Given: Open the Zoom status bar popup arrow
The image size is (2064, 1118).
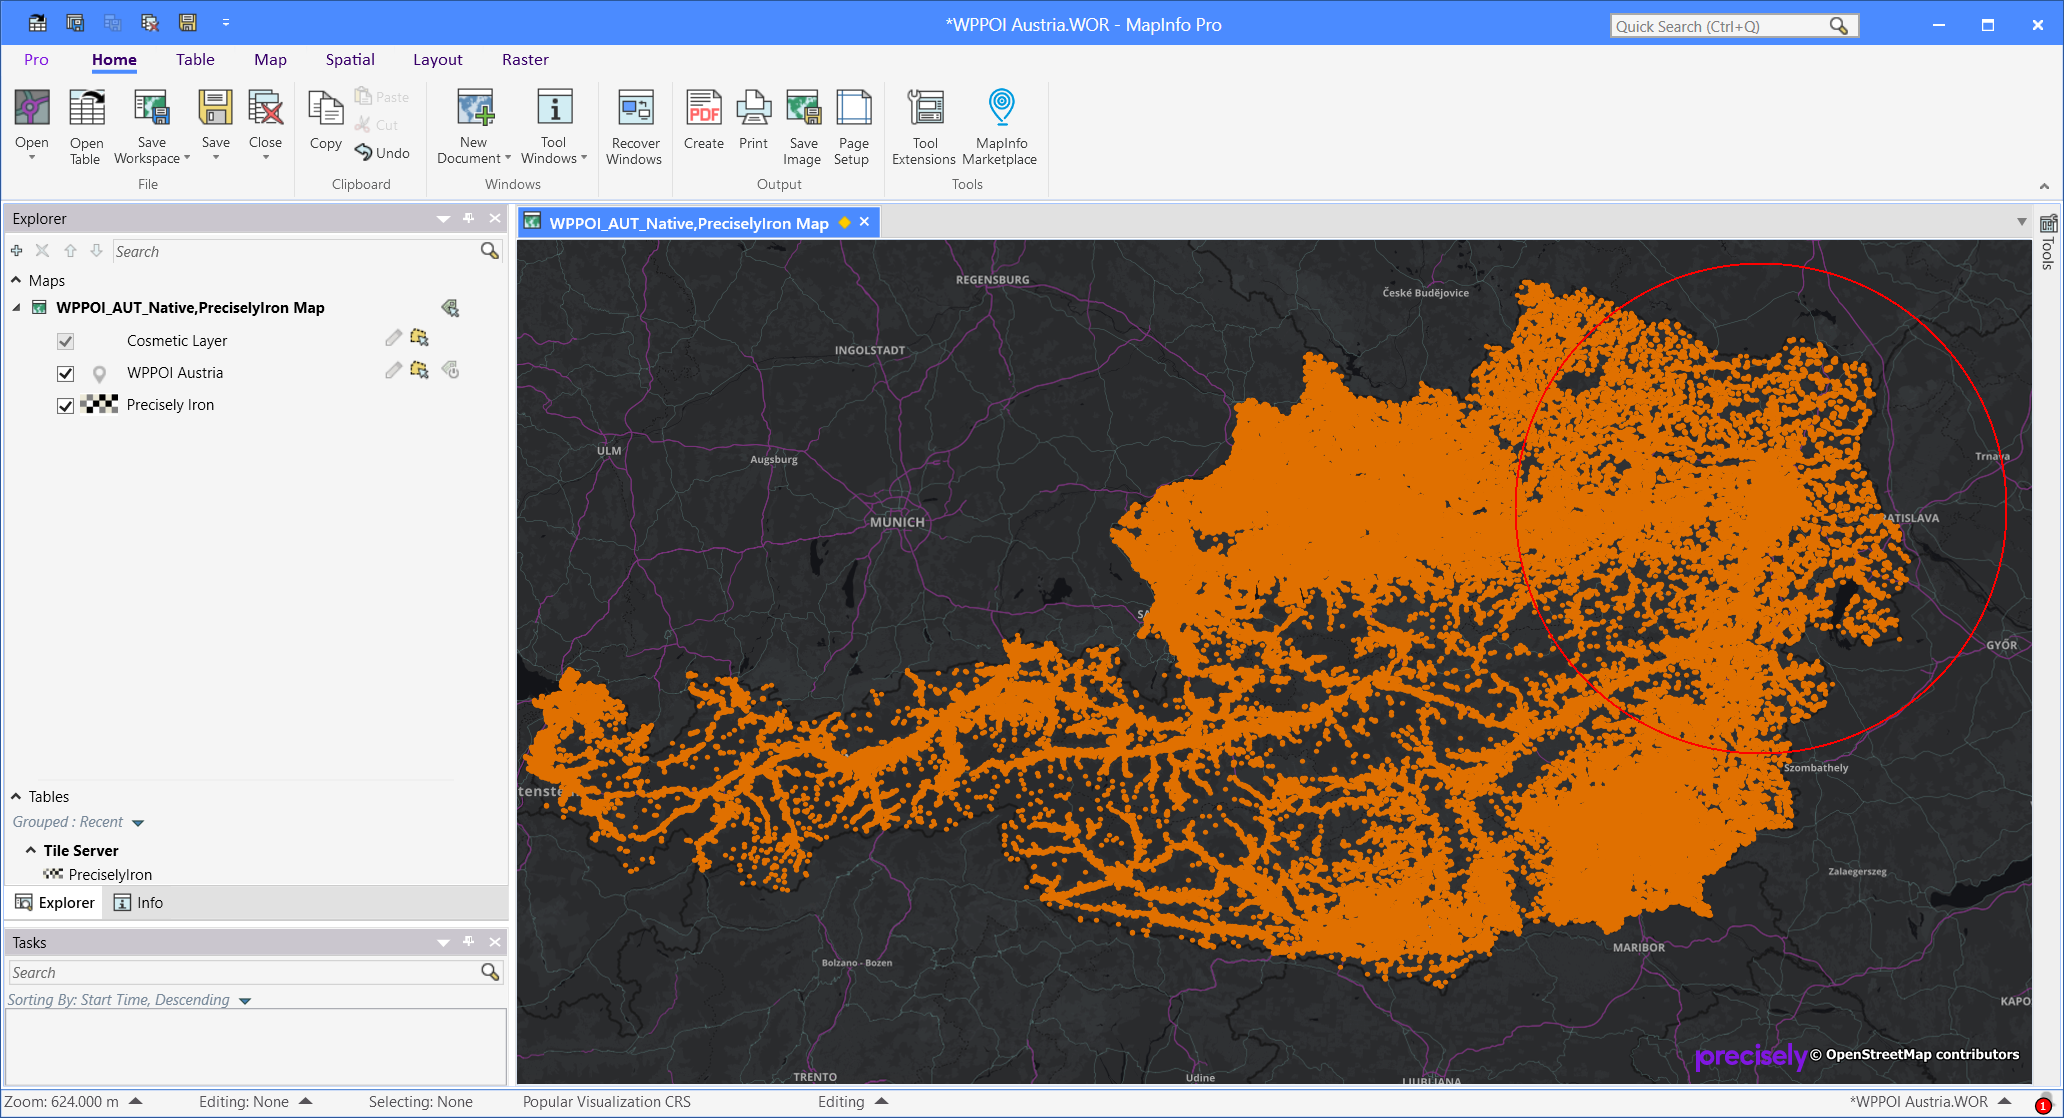Looking at the screenshot, I should tap(136, 1101).
